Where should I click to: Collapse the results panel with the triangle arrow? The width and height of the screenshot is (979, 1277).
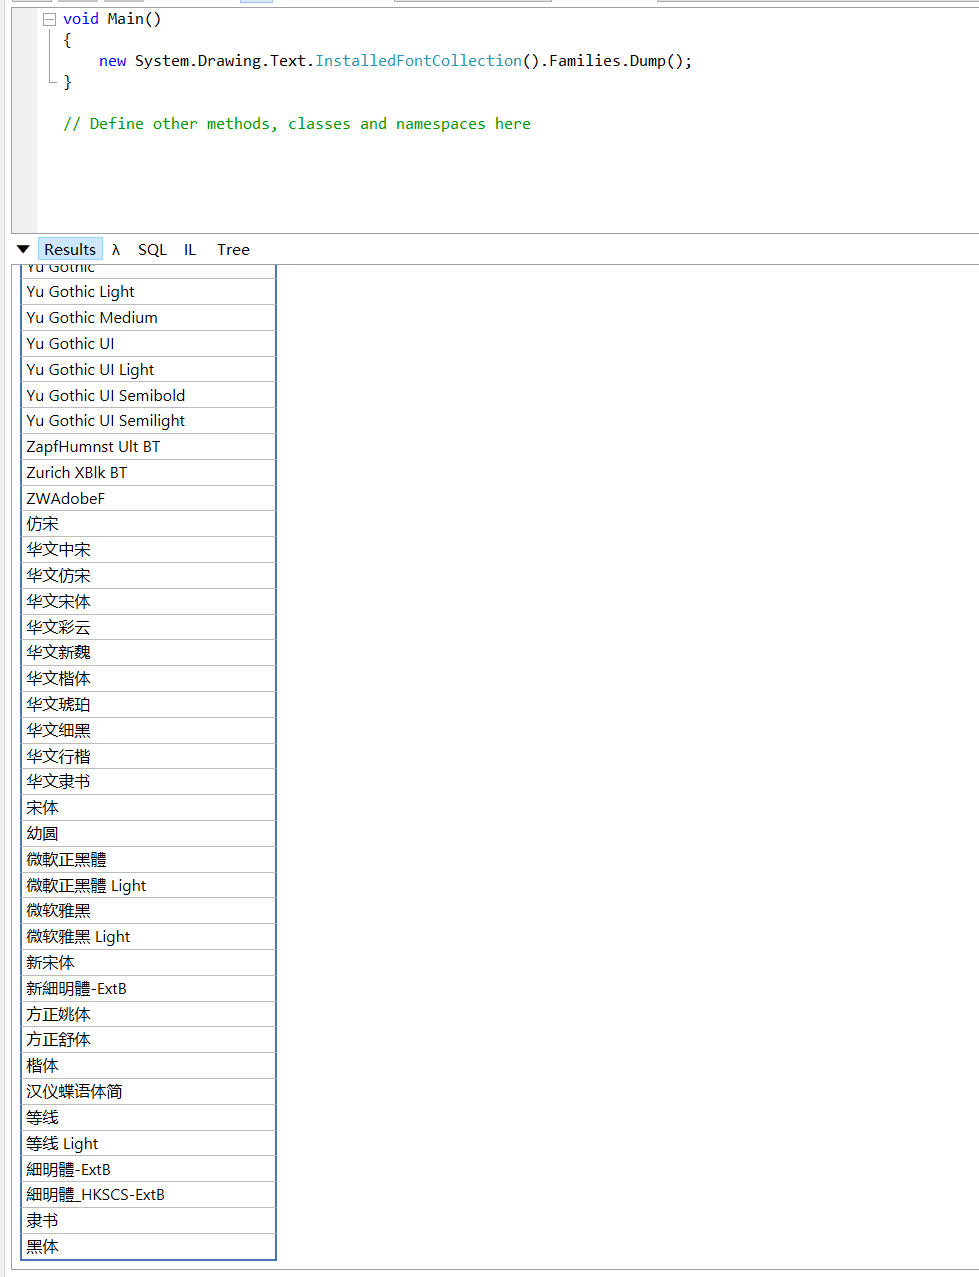(22, 248)
